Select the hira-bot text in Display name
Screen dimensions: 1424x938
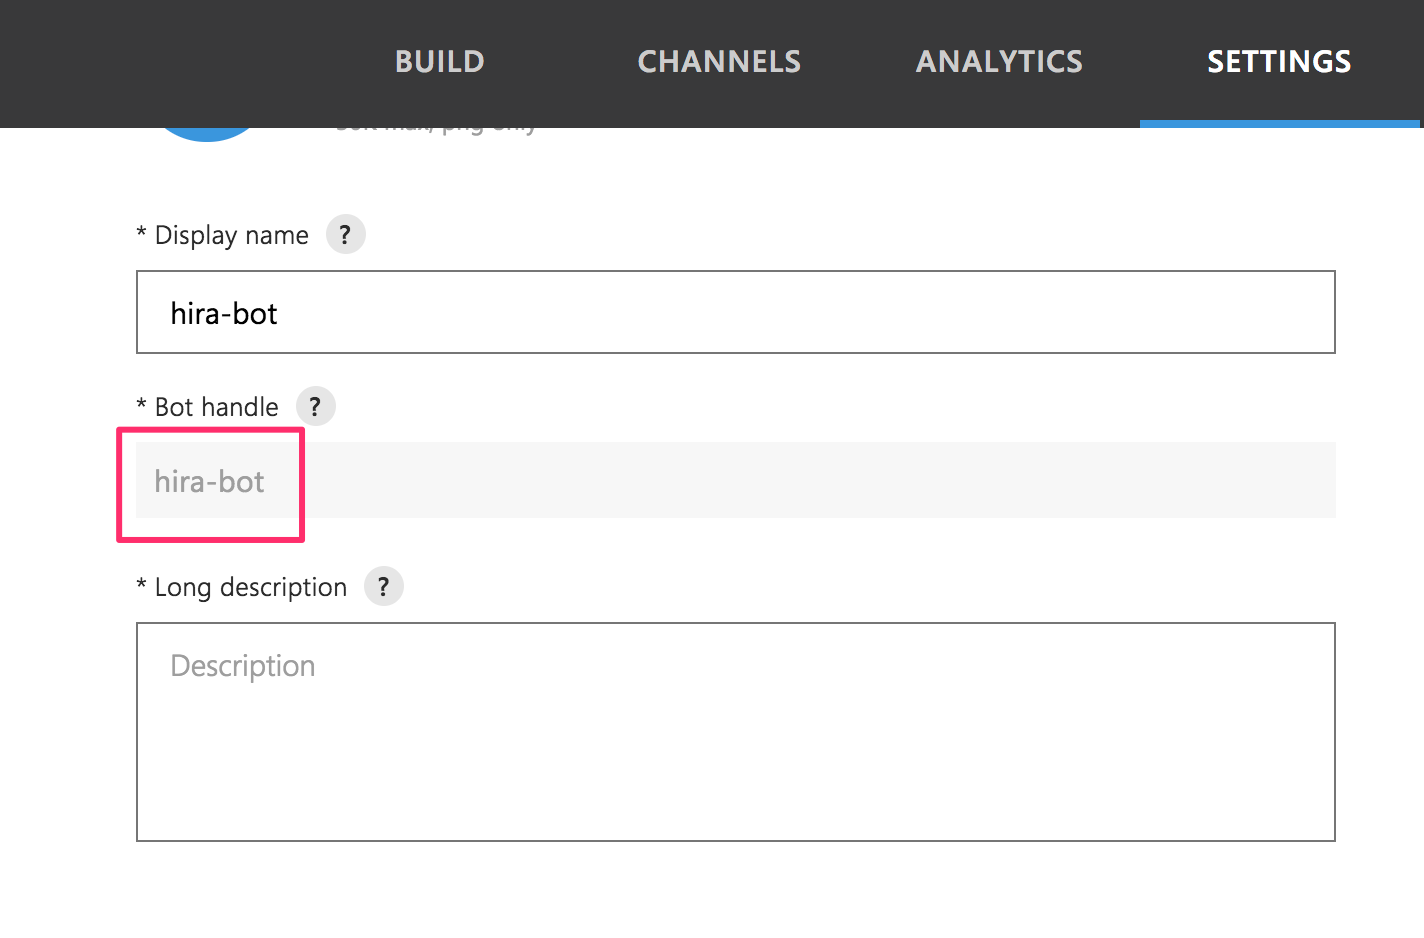pos(223,312)
